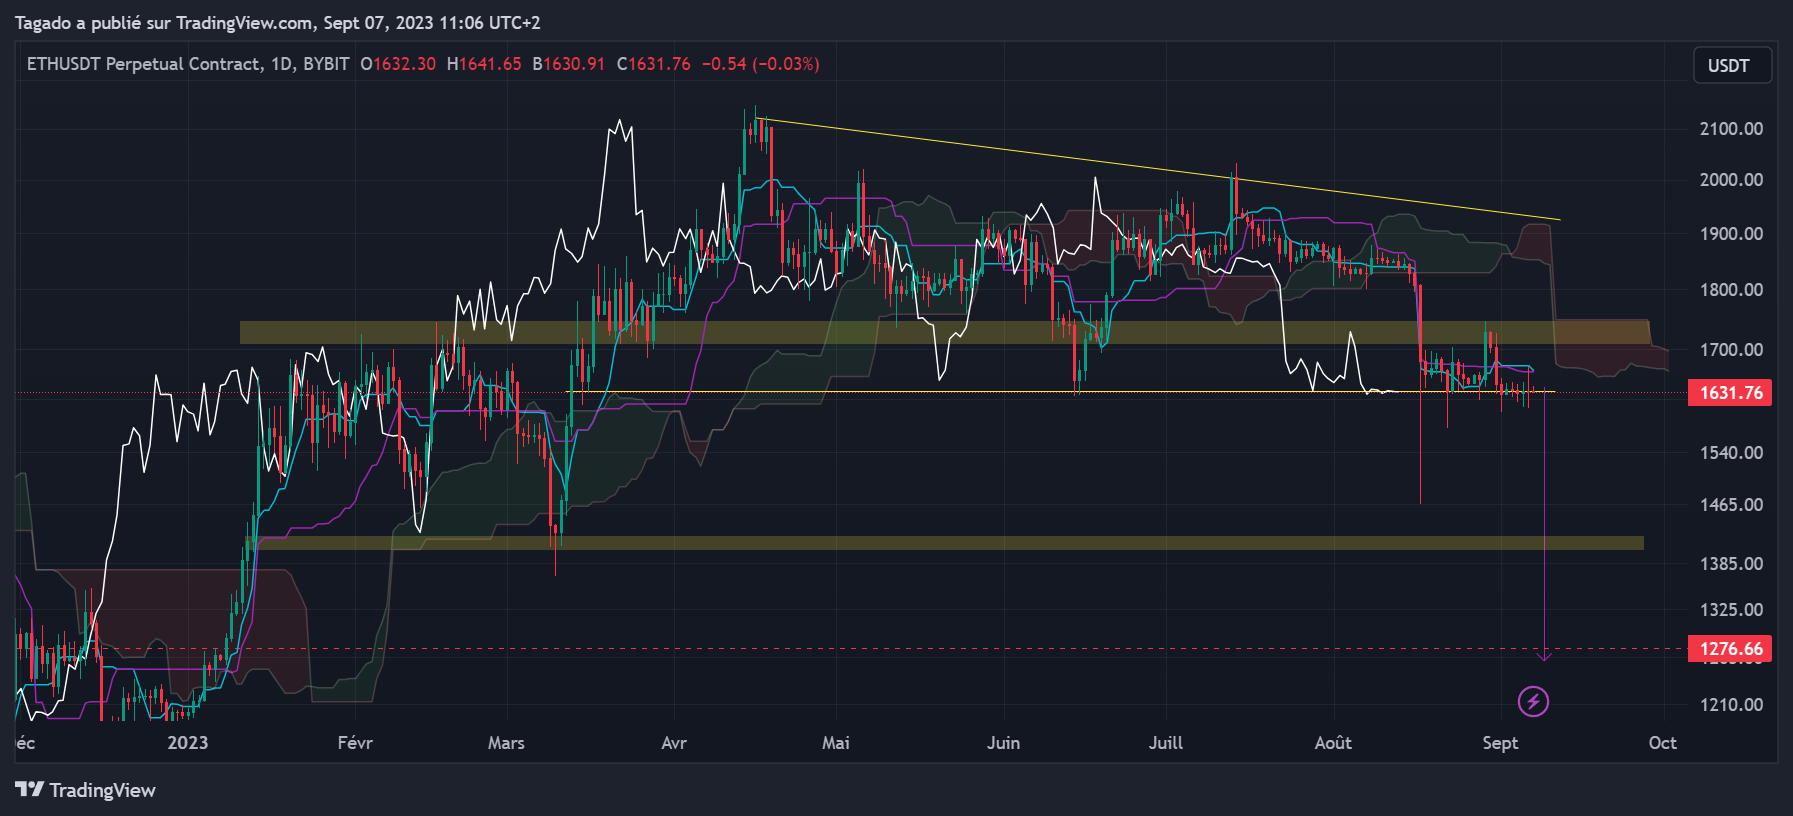Click the open value O1632.30
Image resolution: width=1793 pixels, height=816 pixels.
[398, 64]
